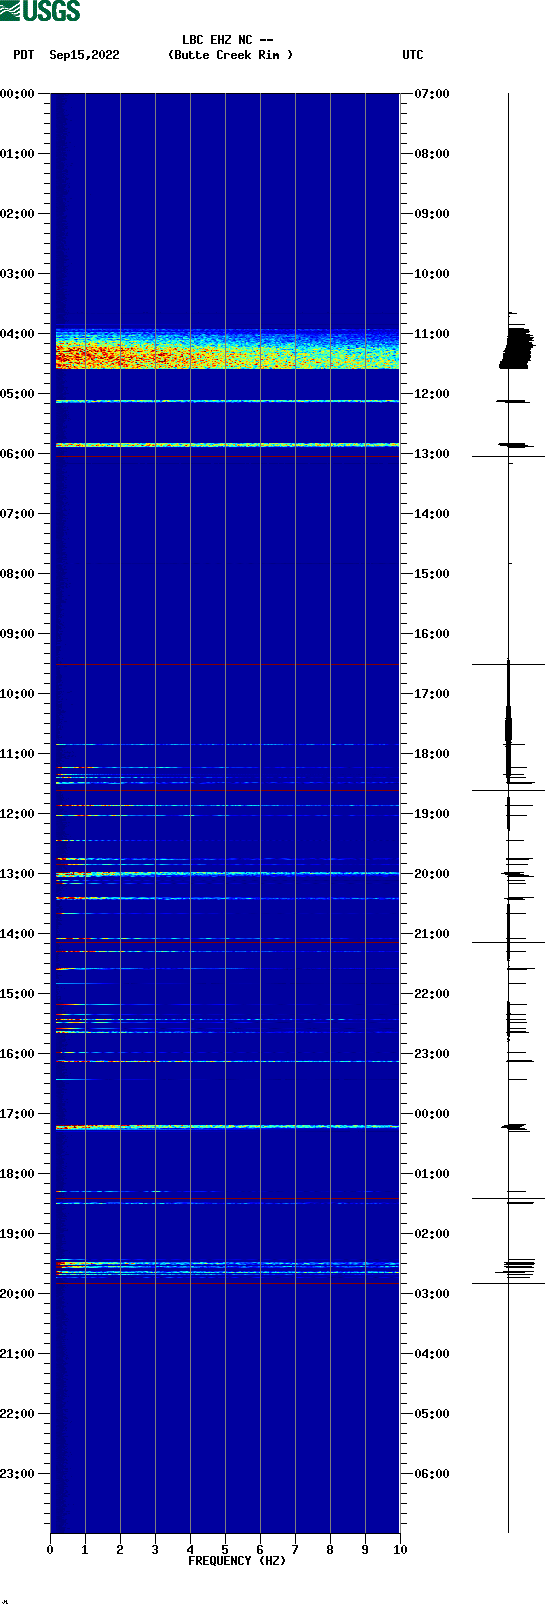This screenshot has width=552, height=1613.
Task: Click the 8 Hz frequency tick label
Action: coord(330,1550)
